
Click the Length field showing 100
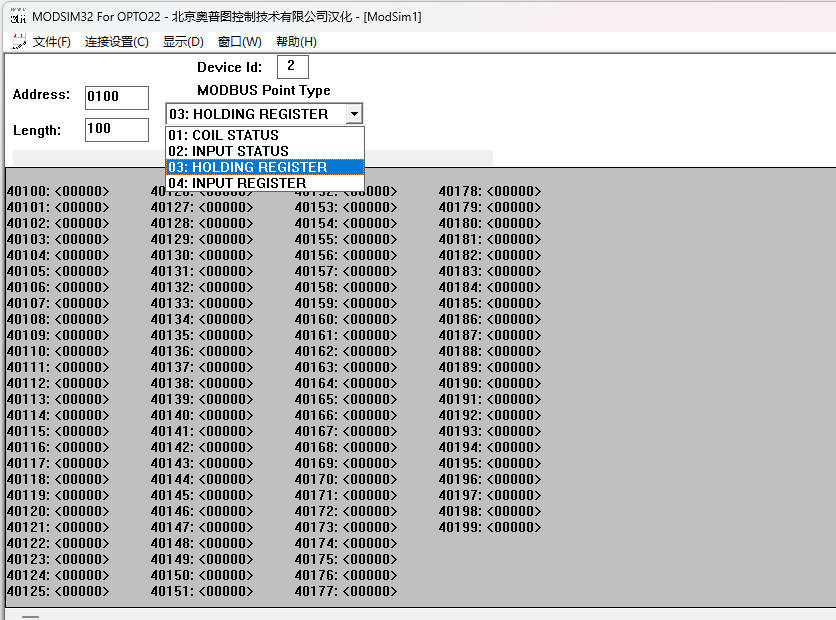pyautogui.click(x=116, y=129)
